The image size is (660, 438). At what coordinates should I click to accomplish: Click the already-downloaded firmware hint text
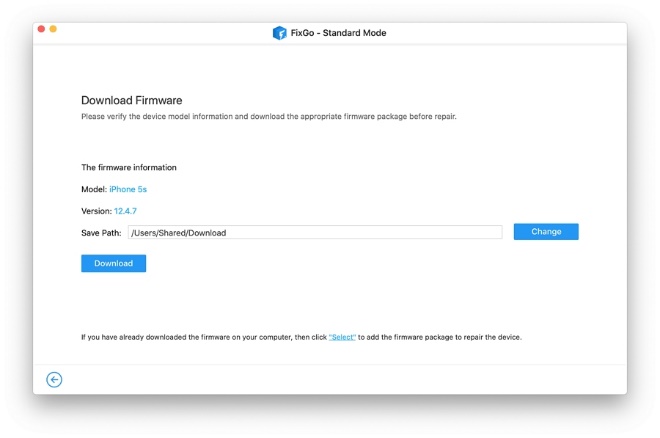pyautogui.click(x=200, y=337)
